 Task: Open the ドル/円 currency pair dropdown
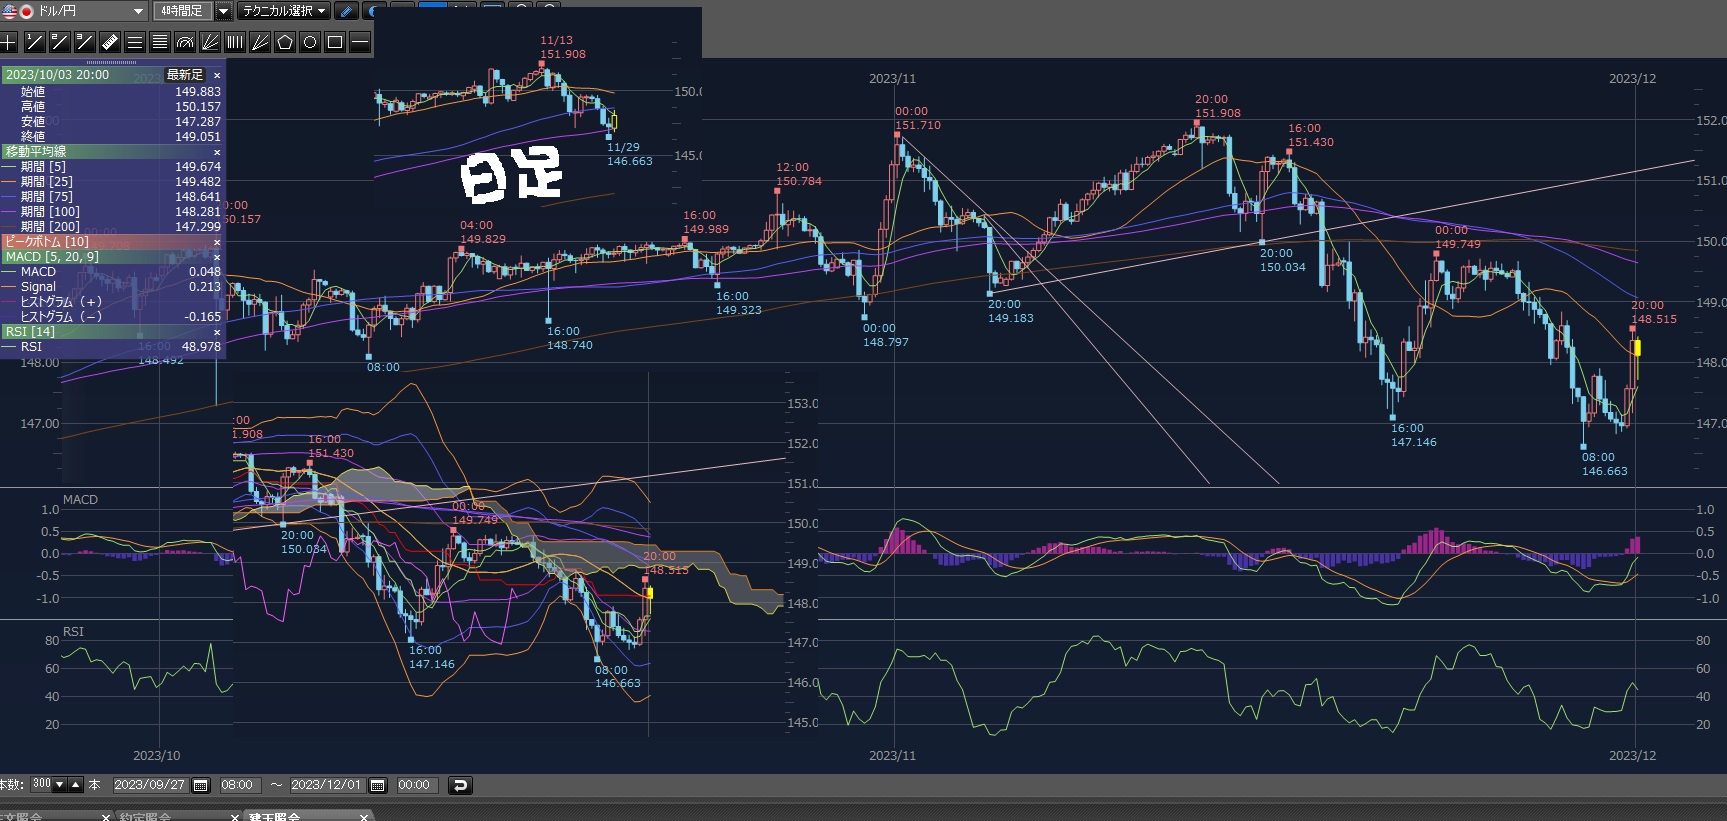[139, 11]
